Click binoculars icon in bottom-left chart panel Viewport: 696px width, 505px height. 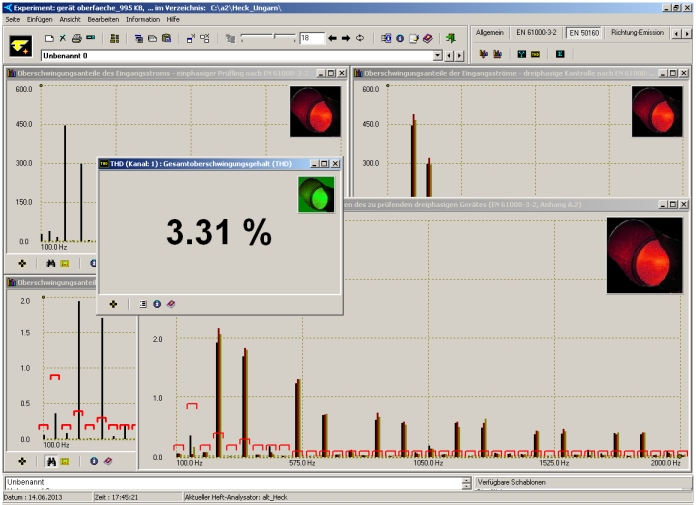pyautogui.click(x=49, y=461)
